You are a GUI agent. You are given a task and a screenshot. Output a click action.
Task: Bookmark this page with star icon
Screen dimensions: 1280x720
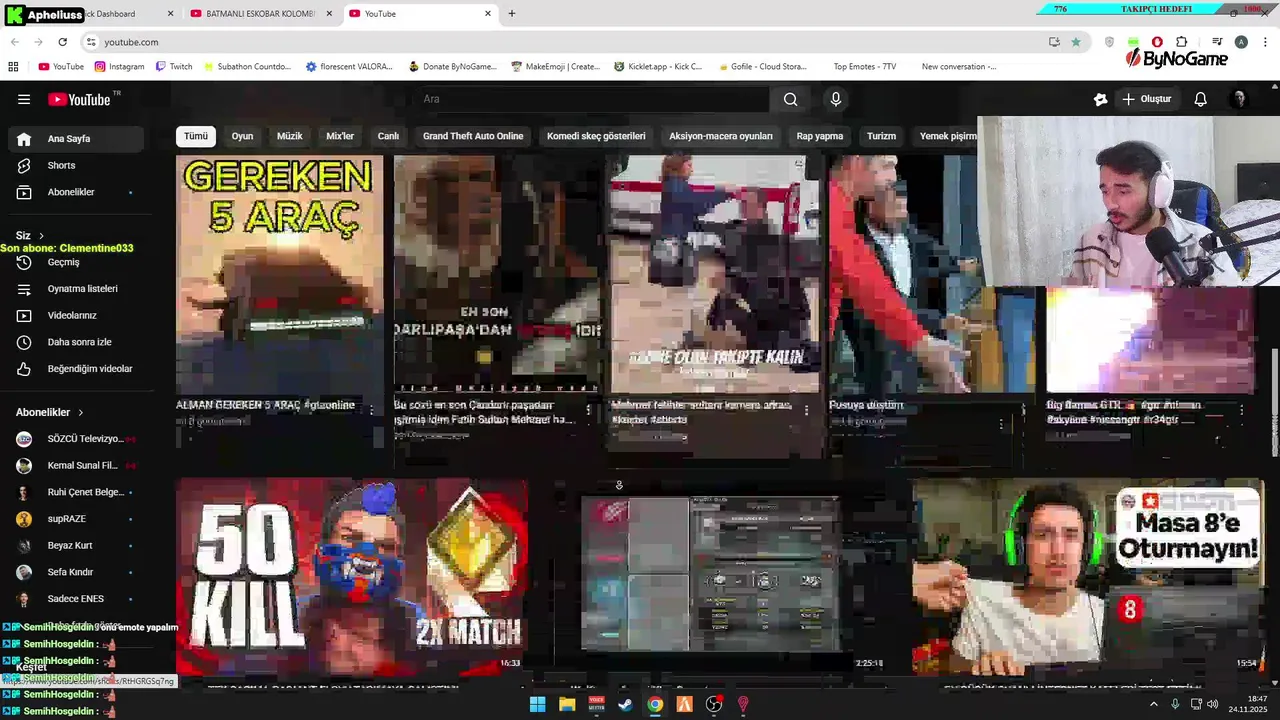(1076, 42)
